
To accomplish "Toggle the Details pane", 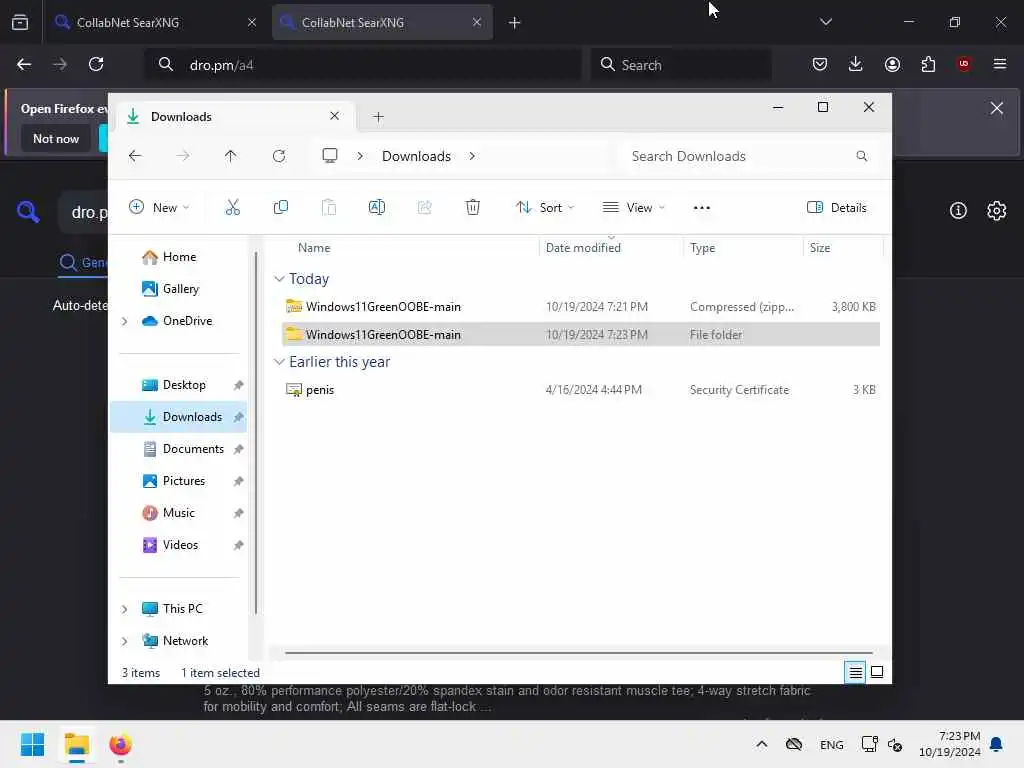I will (837, 208).
